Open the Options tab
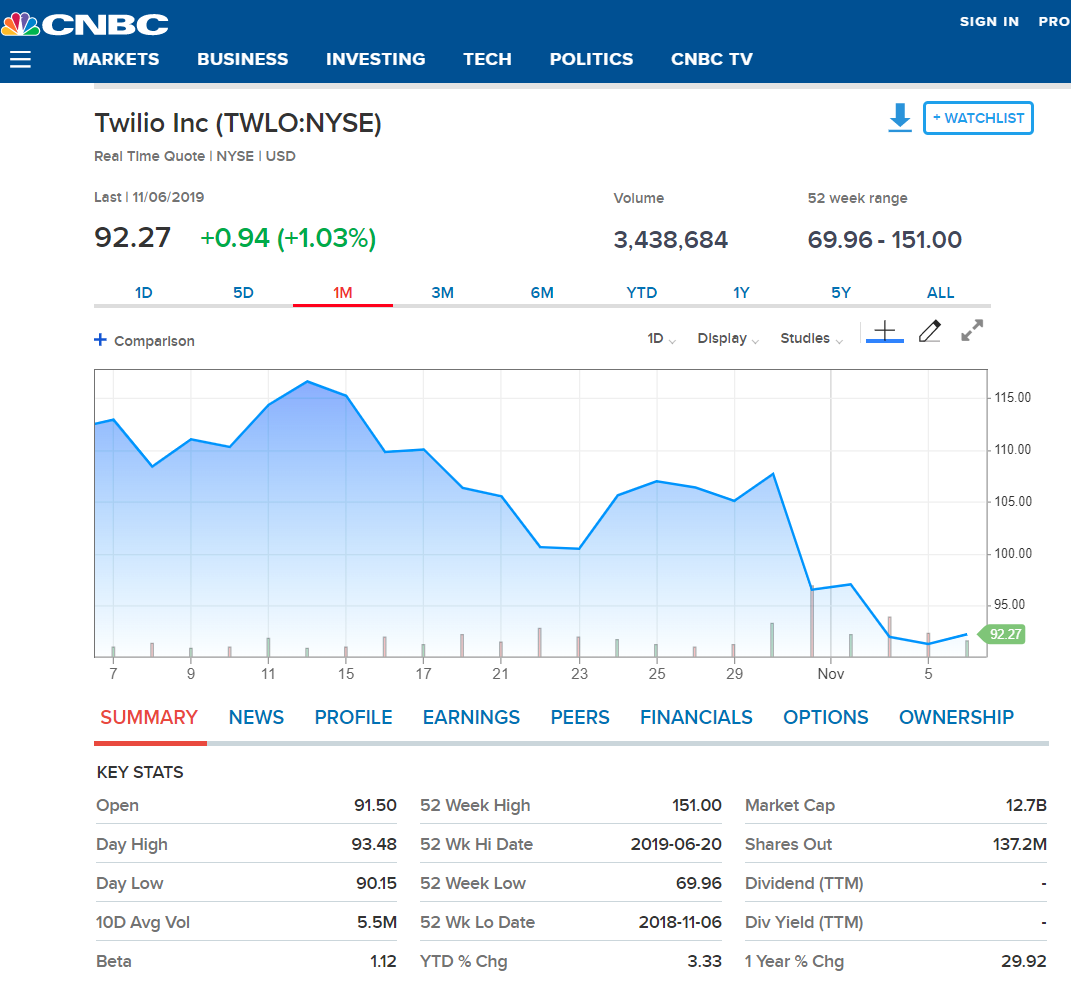 [826, 717]
